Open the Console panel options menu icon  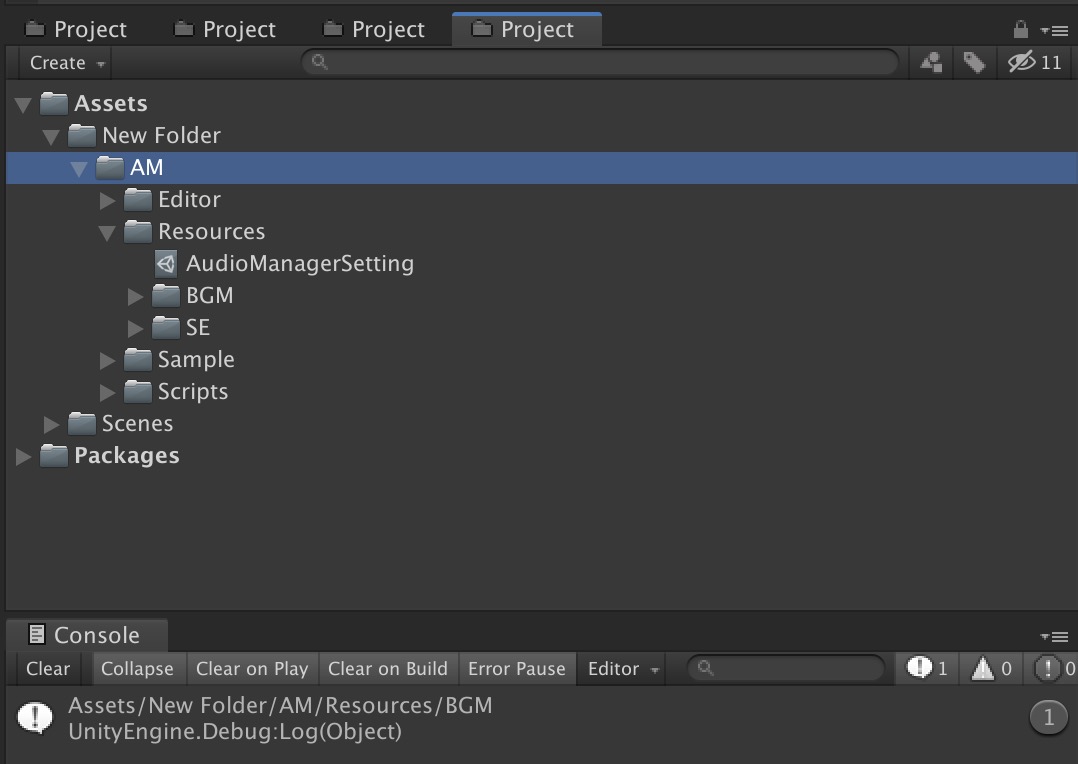click(x=1054, y=636)
